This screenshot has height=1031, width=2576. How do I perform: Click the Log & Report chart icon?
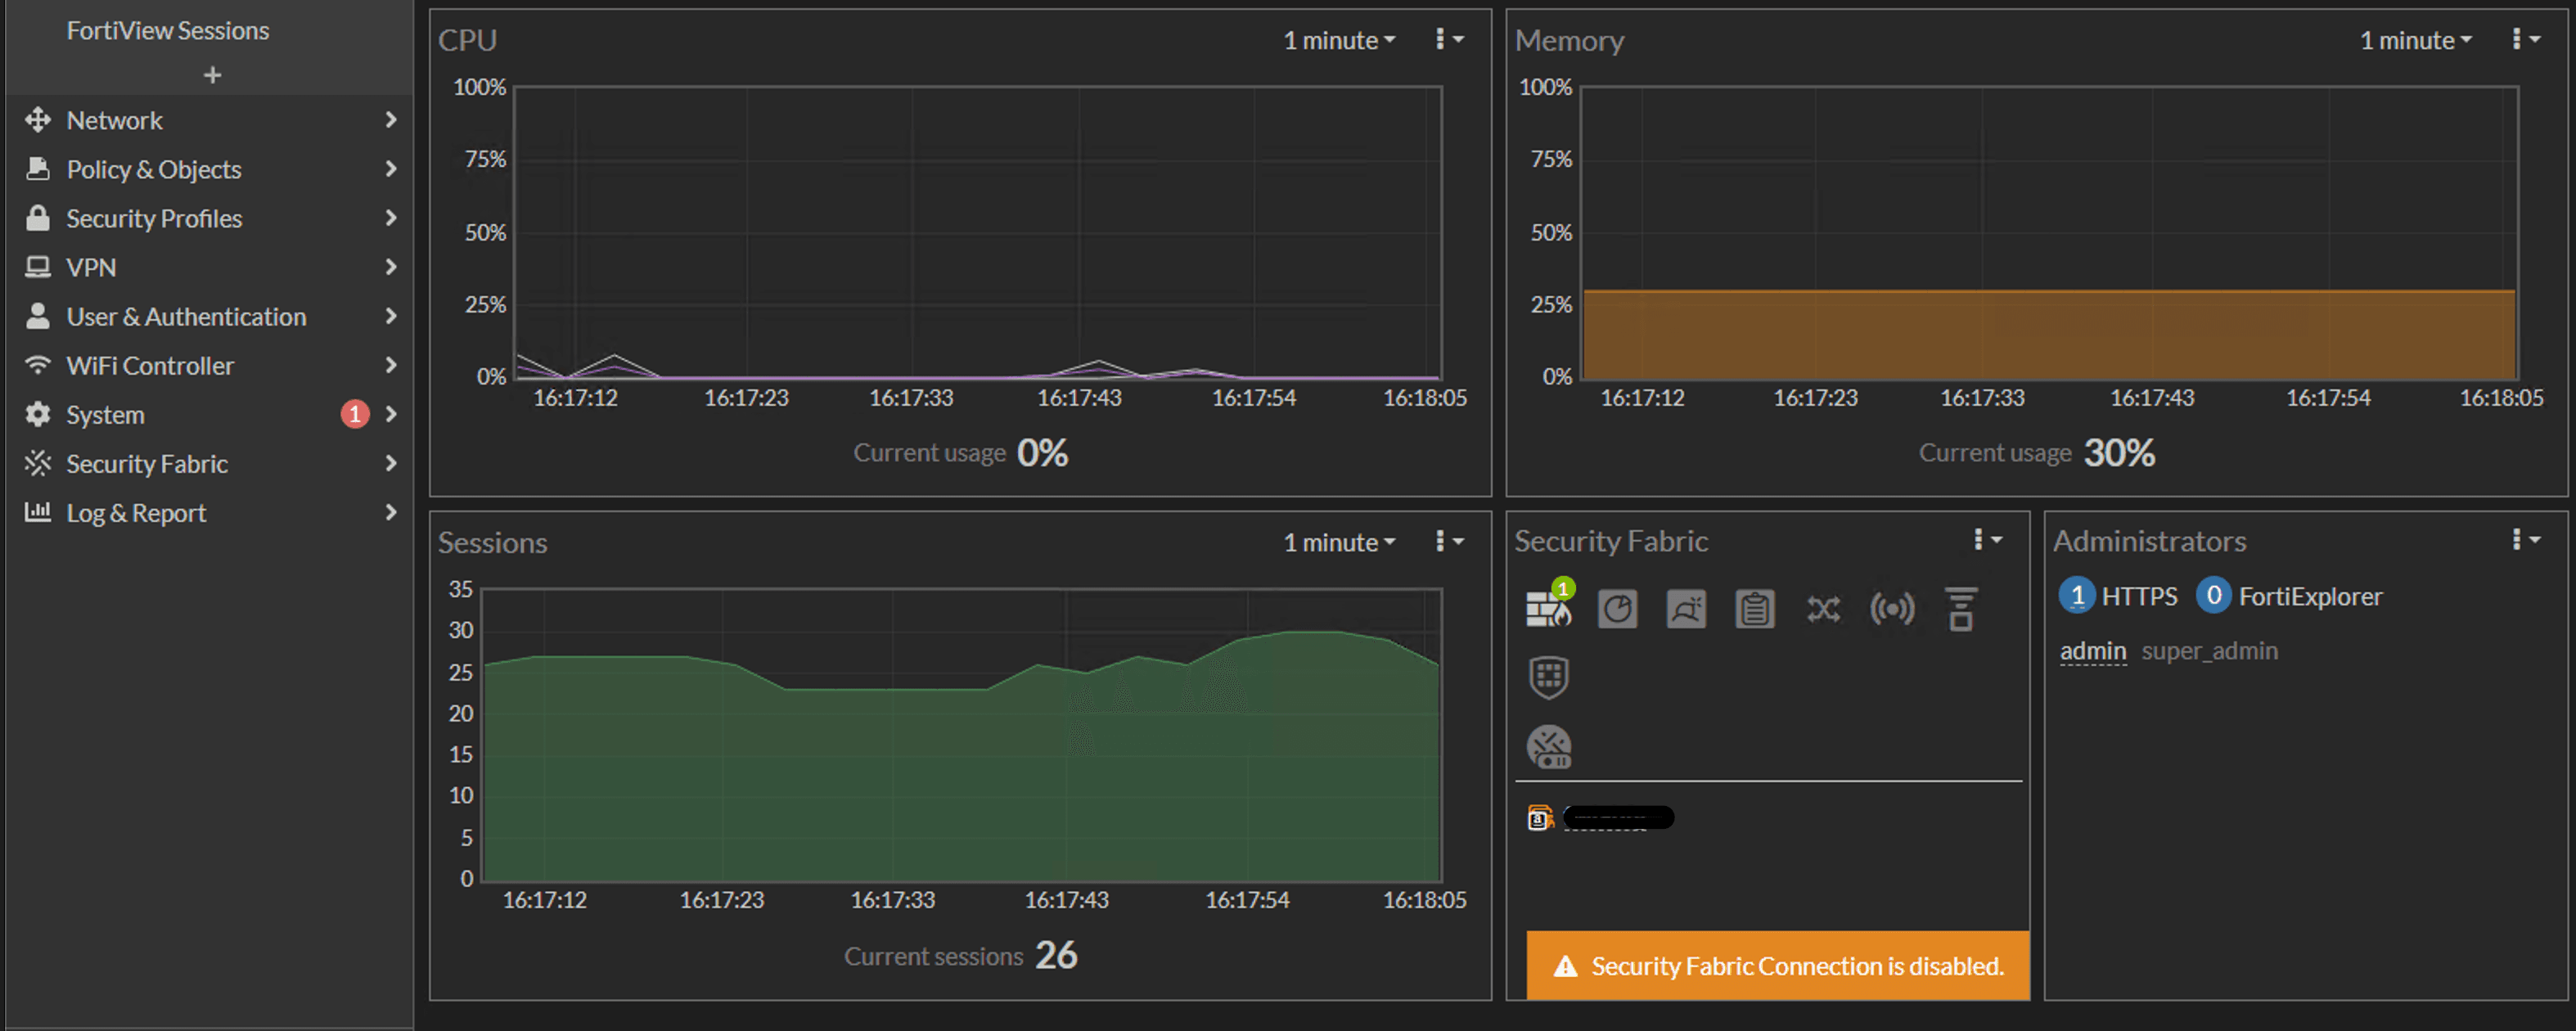[x=38, y=512]
